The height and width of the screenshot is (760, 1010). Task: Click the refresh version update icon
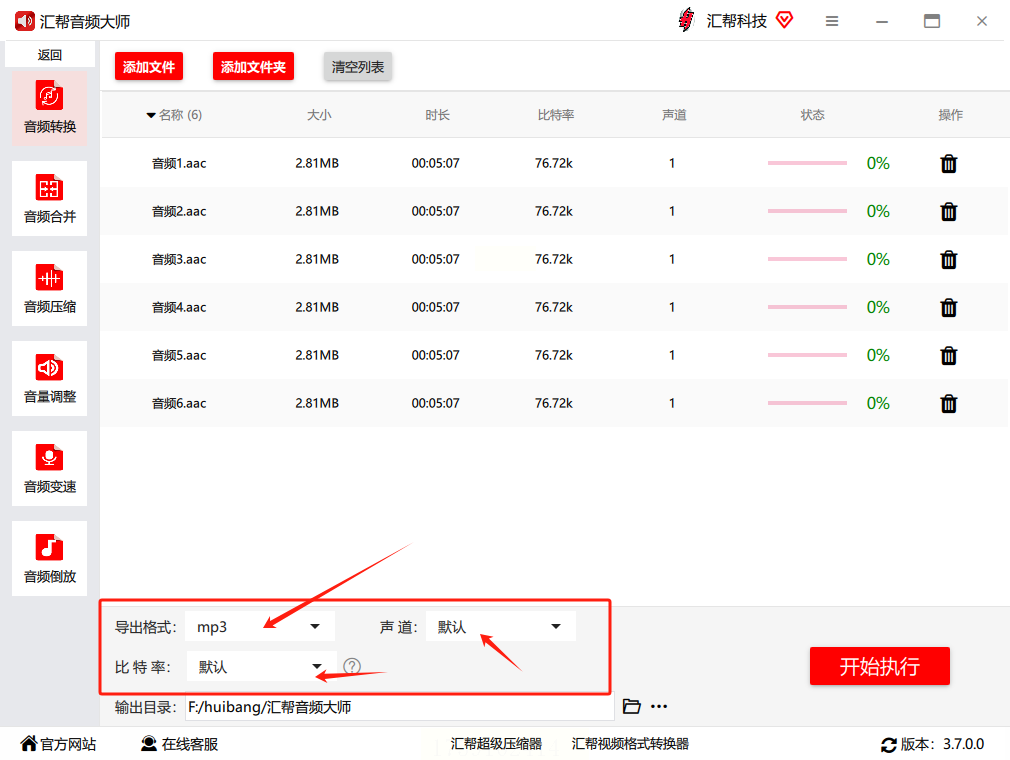click(x=888, y=745)
